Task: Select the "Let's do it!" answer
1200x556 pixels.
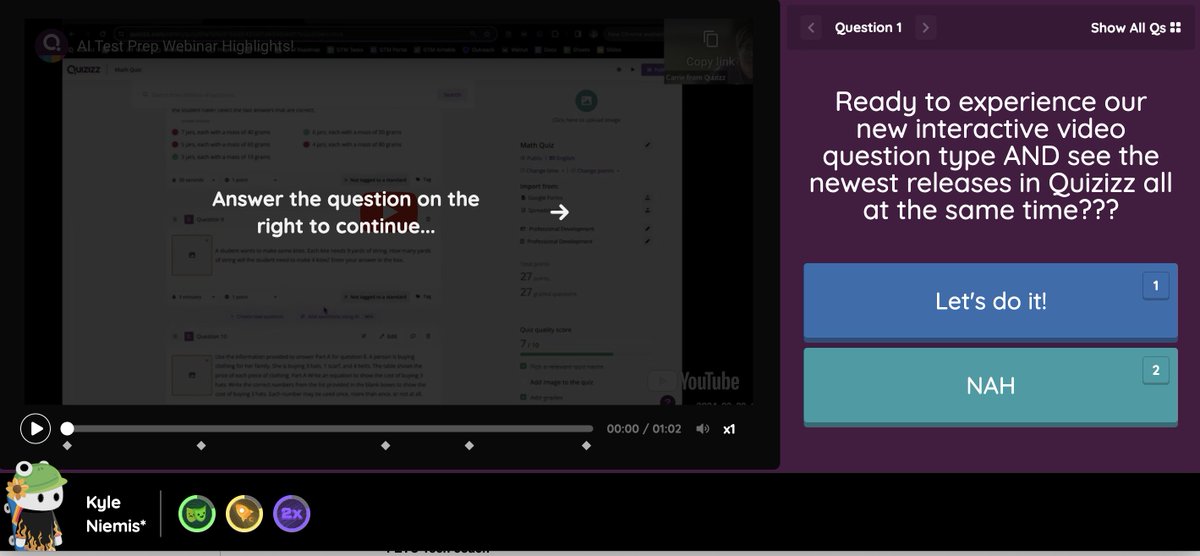Action: [991, 301]
